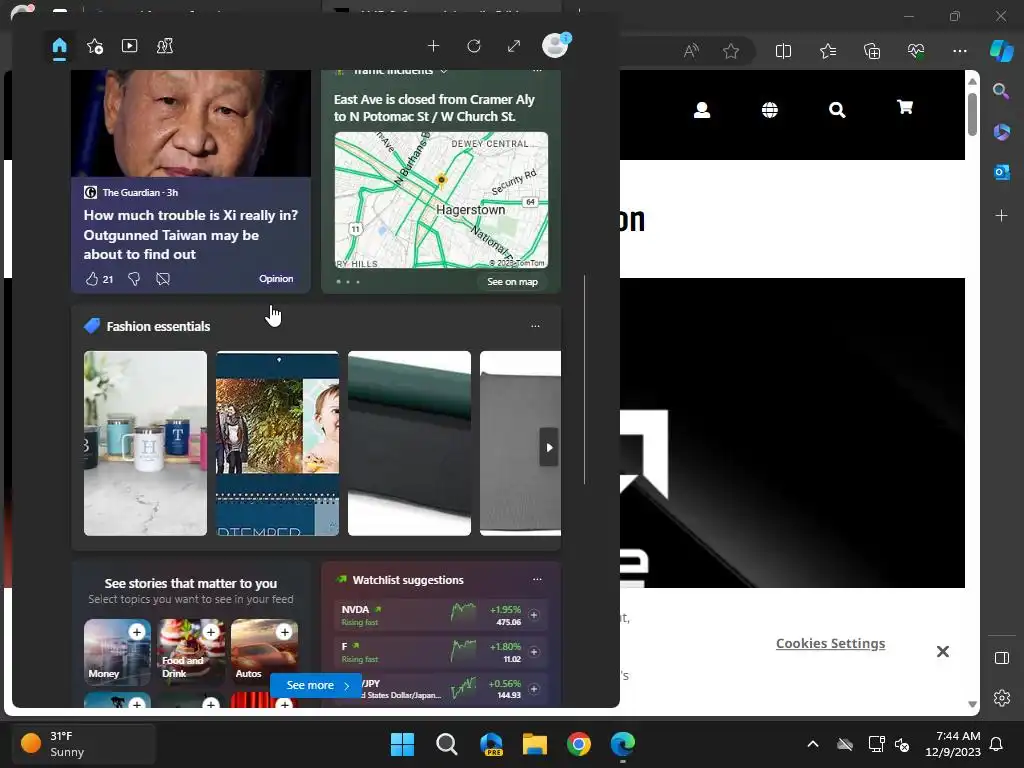Click the webpage vertical scrollbar thumb
This screenshot has width=1024, height=768.
[972, 115]
